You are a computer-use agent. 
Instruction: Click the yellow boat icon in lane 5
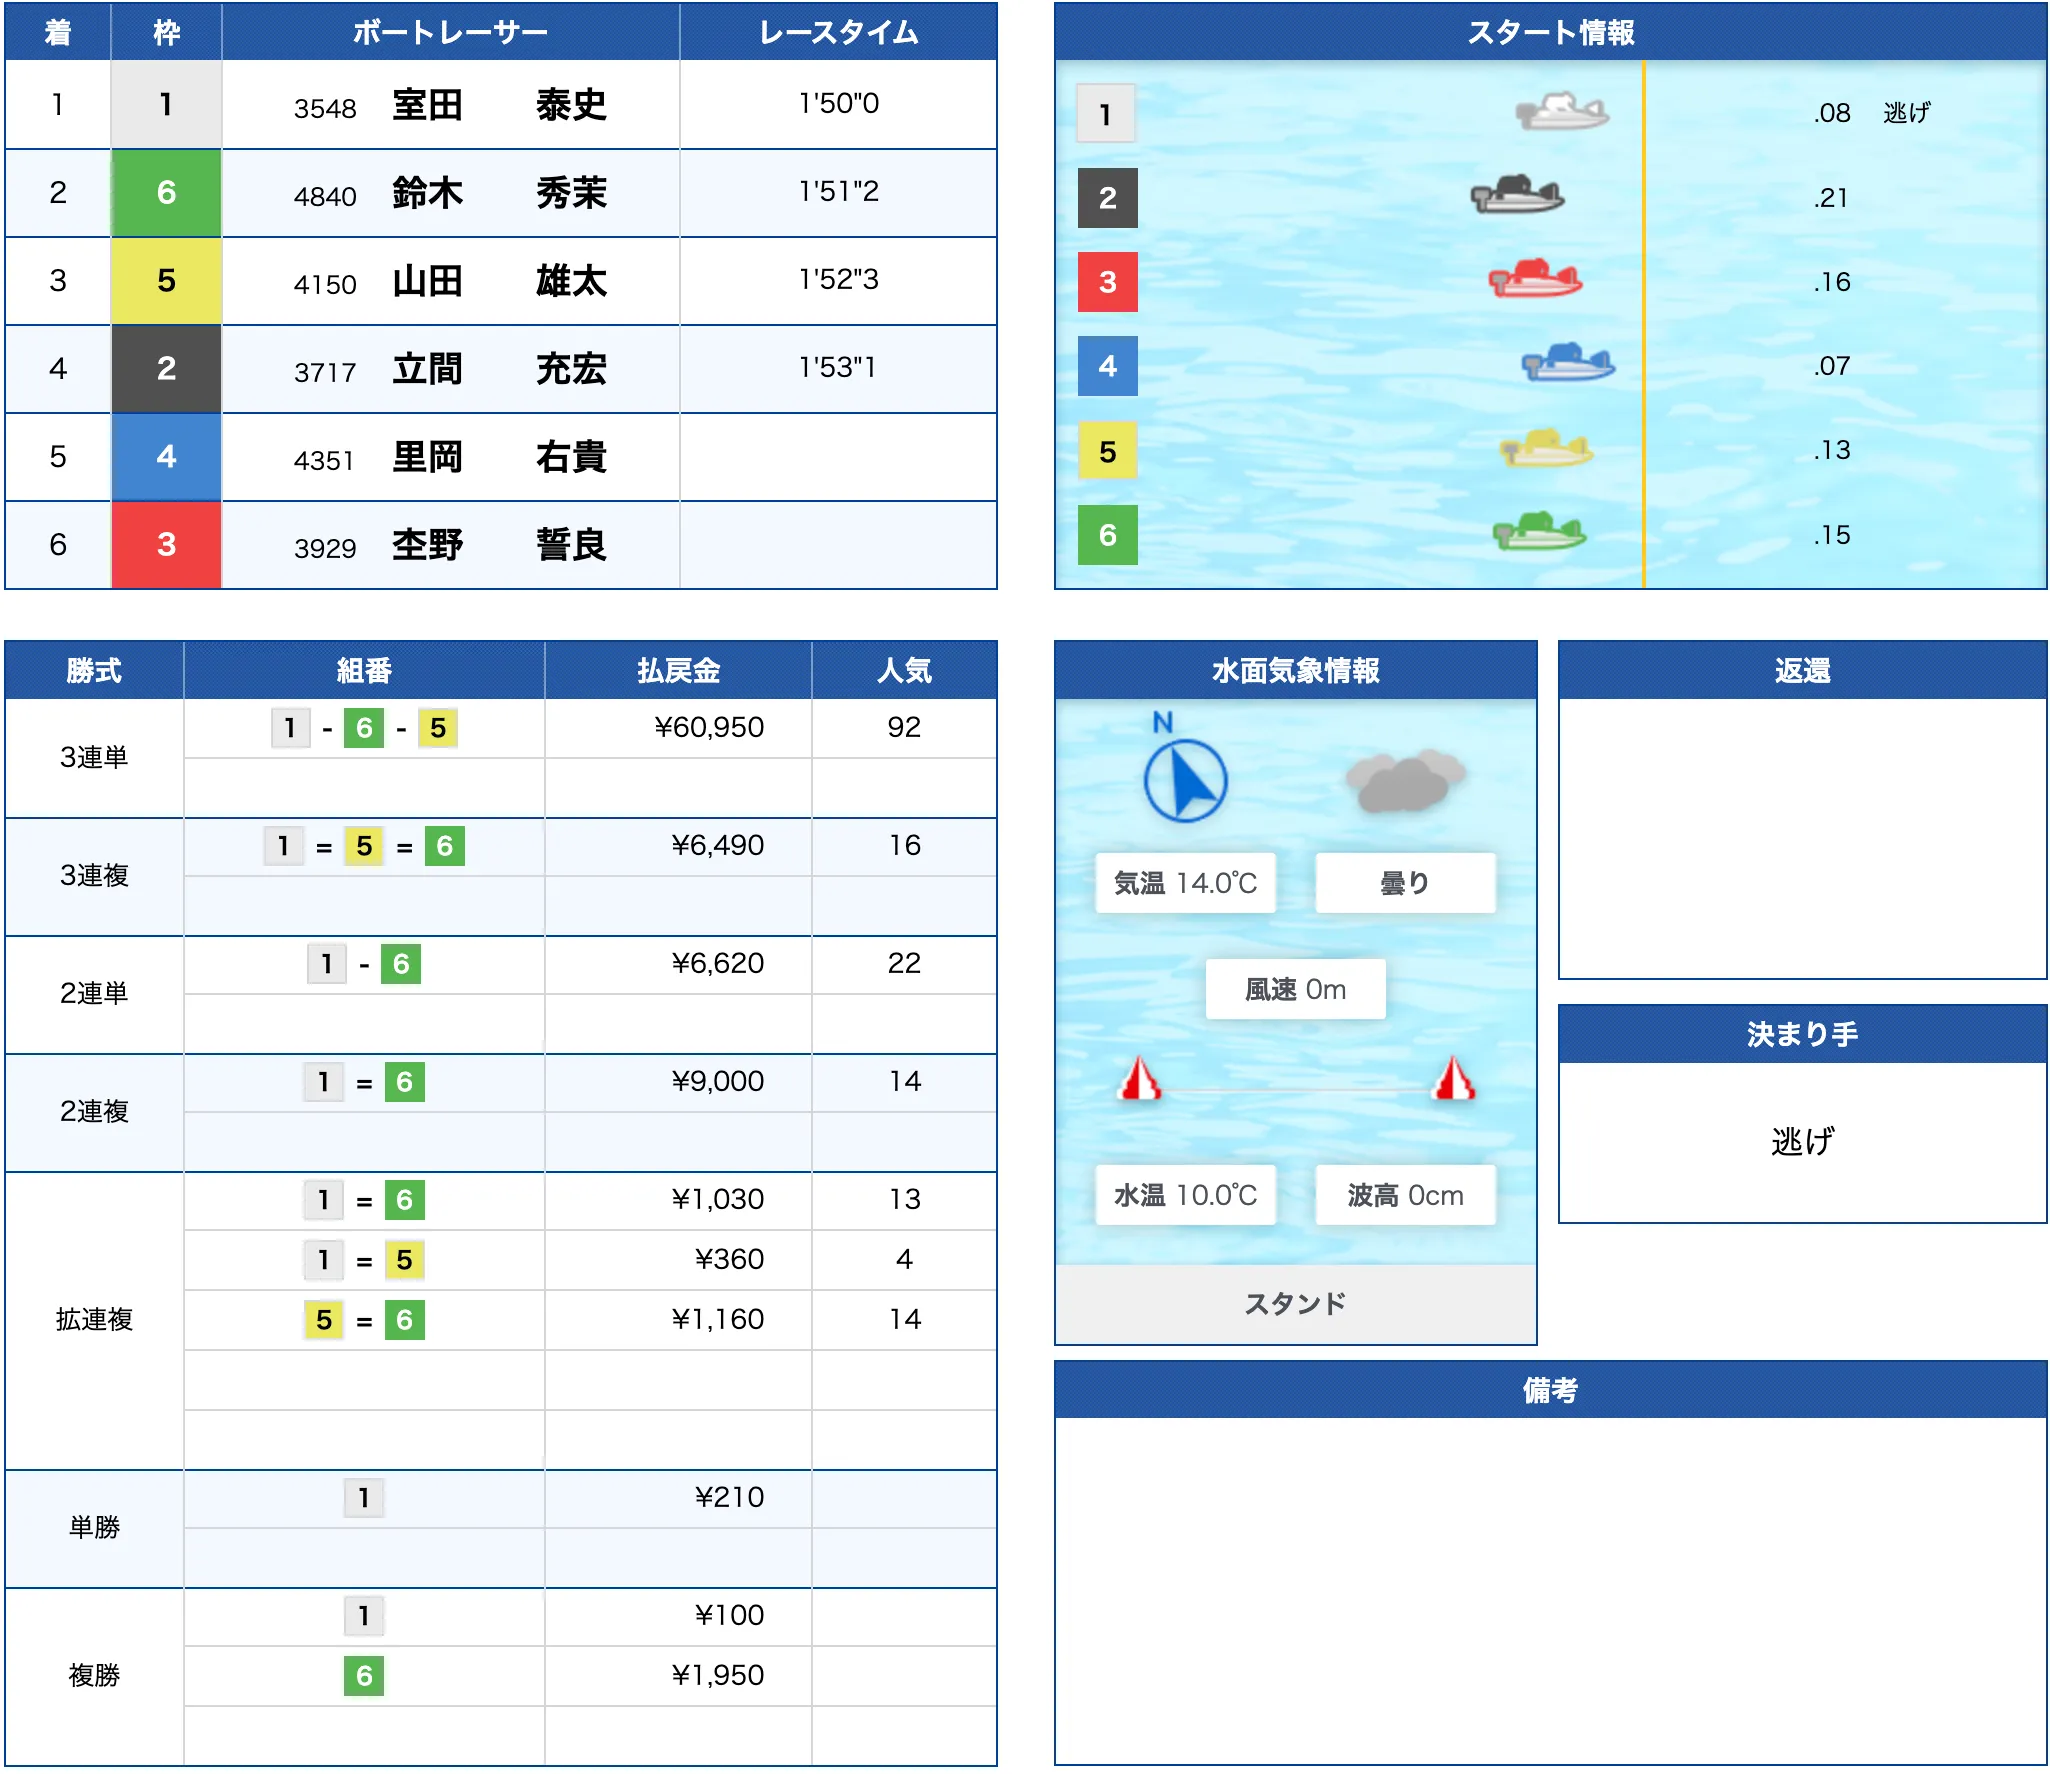point(1546,448)
